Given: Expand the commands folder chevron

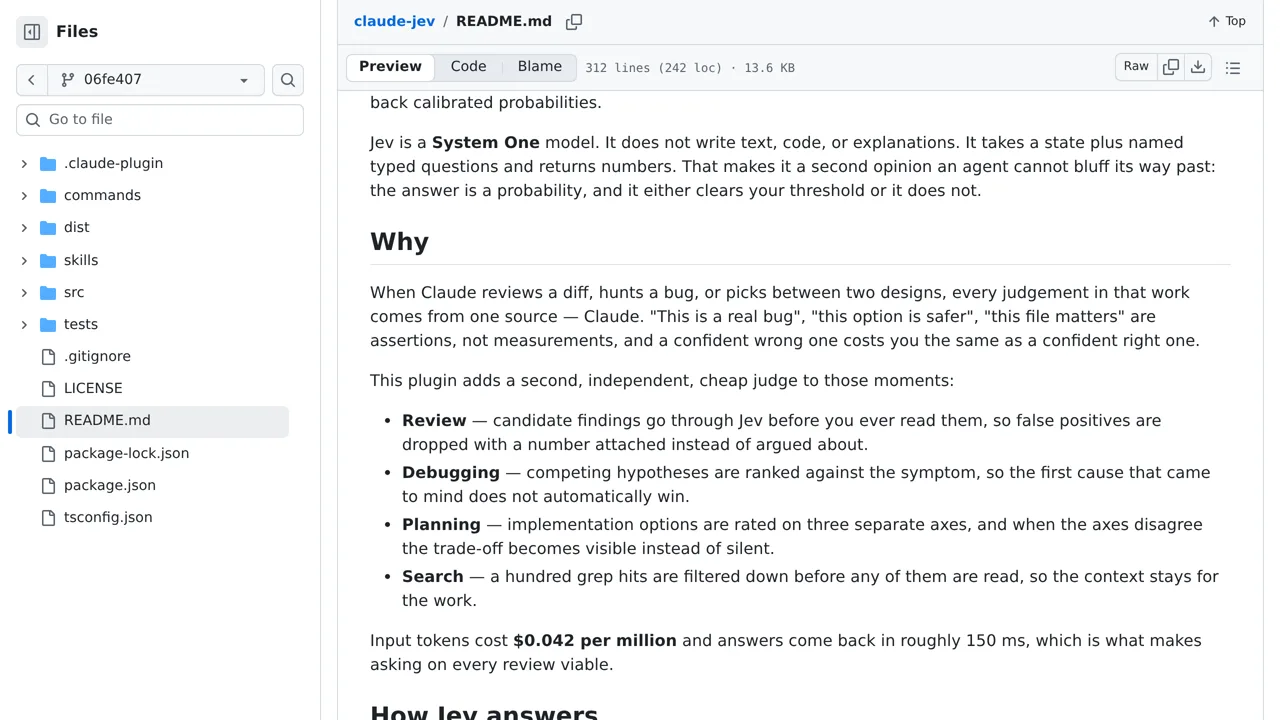Looking at the screenshot, I should click(24, 195).
